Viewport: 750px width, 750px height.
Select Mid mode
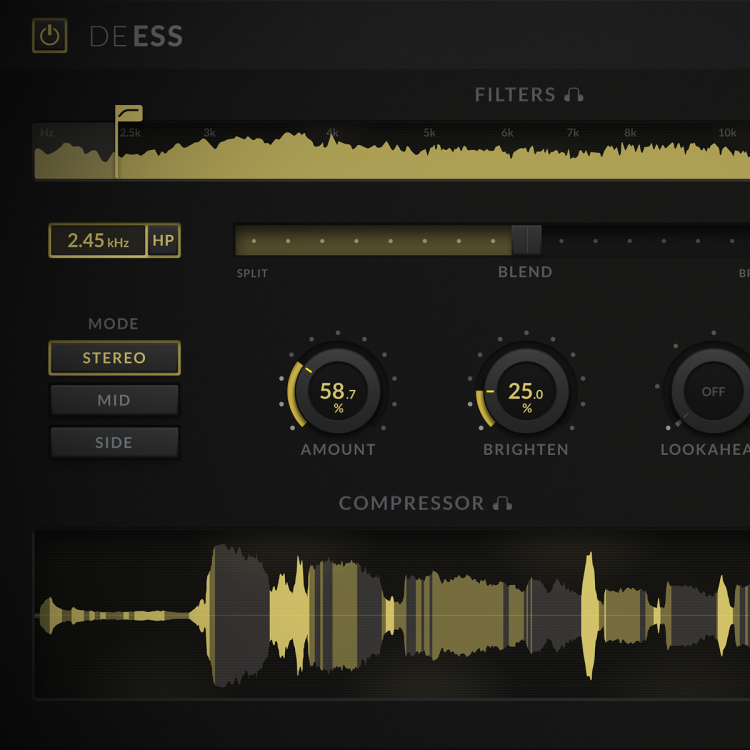pos(114,400)
